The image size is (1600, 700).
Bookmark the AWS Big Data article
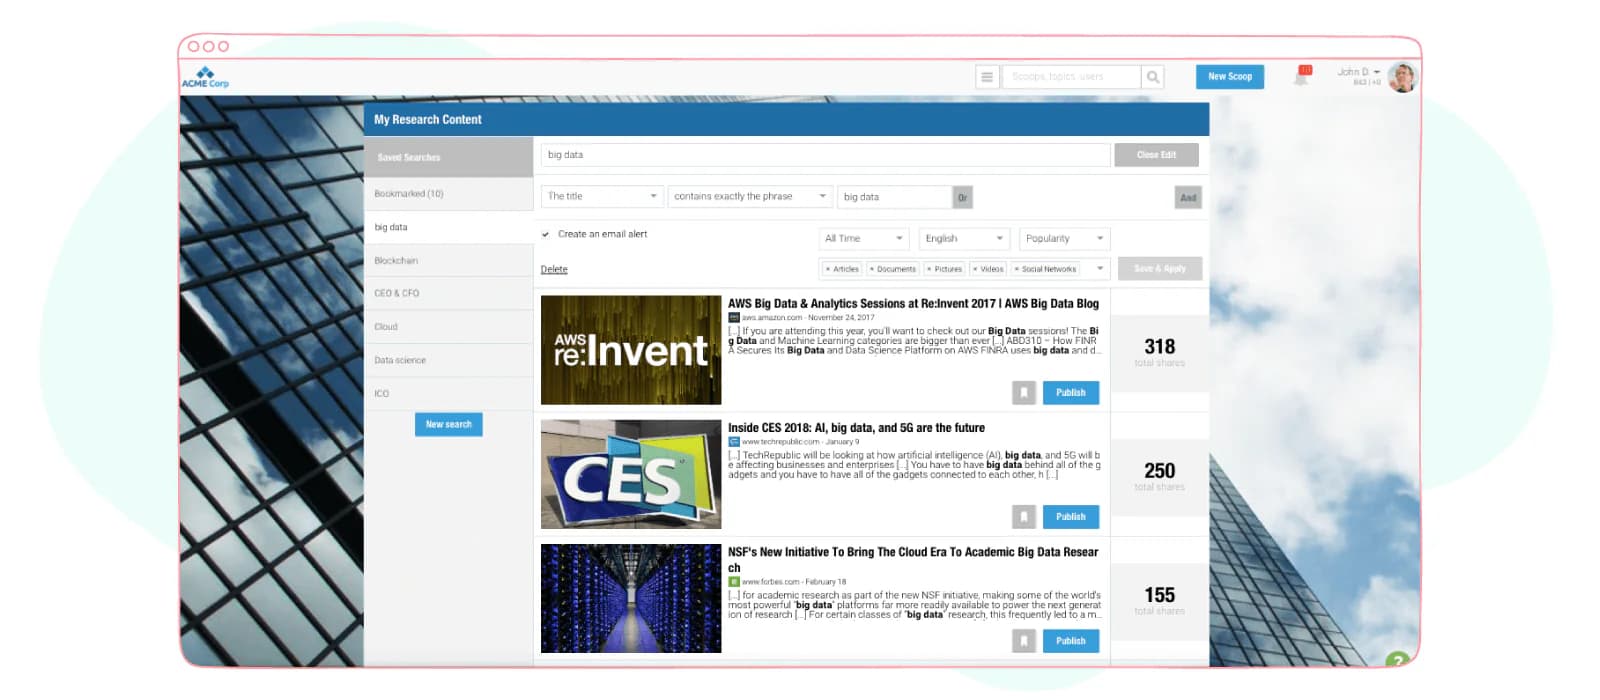point(1023,393)
